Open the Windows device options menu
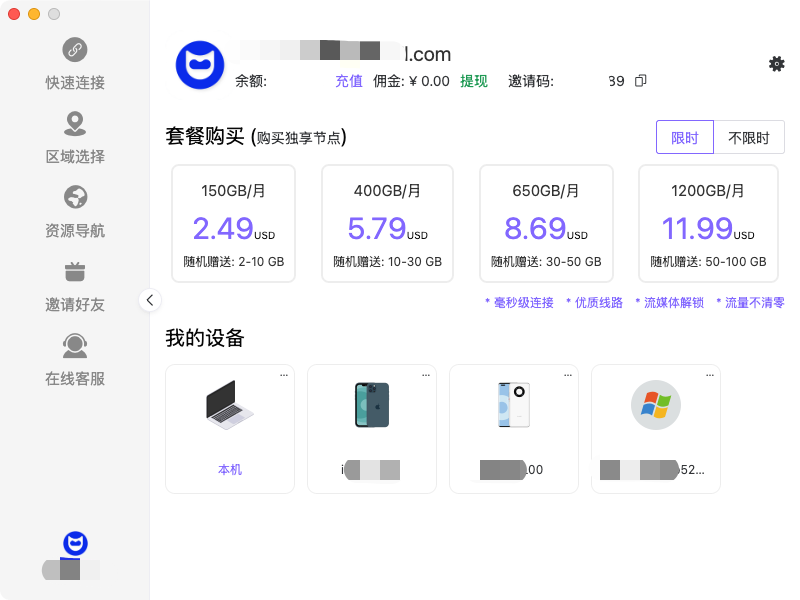Viewport: 800px width, 600px height. pyautogui.click(x=710, y=375)
